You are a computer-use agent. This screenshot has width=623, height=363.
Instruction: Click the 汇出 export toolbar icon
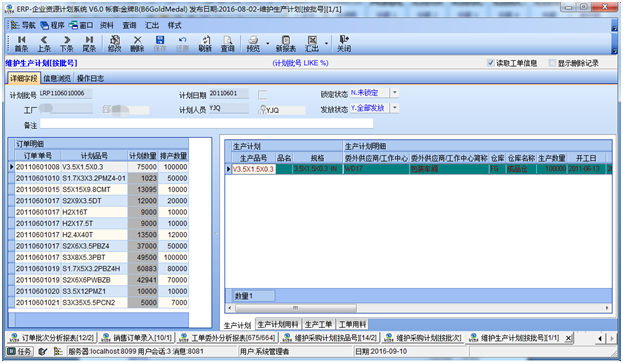pyautogui.click(x=312, y=44)
